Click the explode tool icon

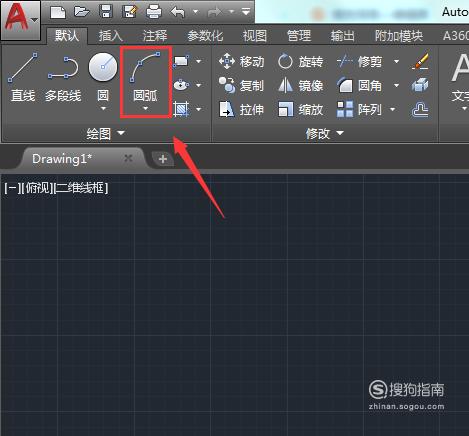pyautogui.click(x=420, y=85)
